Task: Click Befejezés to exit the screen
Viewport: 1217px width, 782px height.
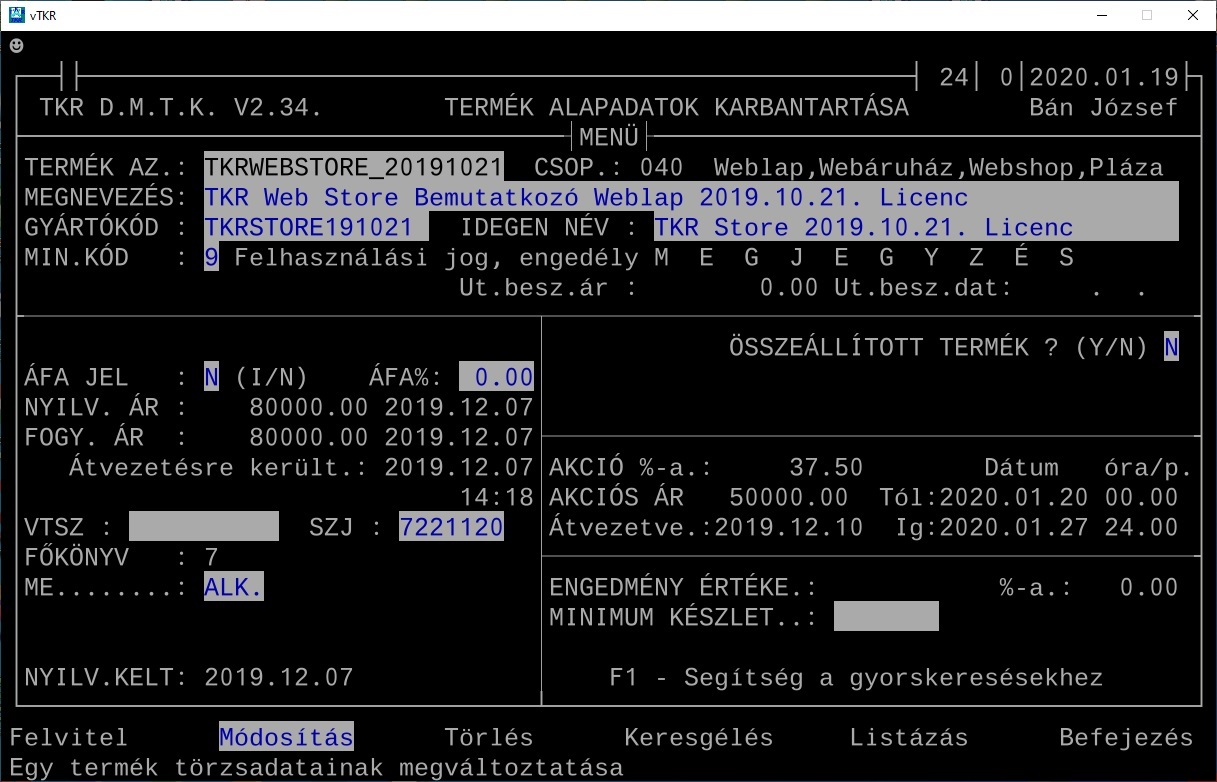Action: (x=1125, y=738)
